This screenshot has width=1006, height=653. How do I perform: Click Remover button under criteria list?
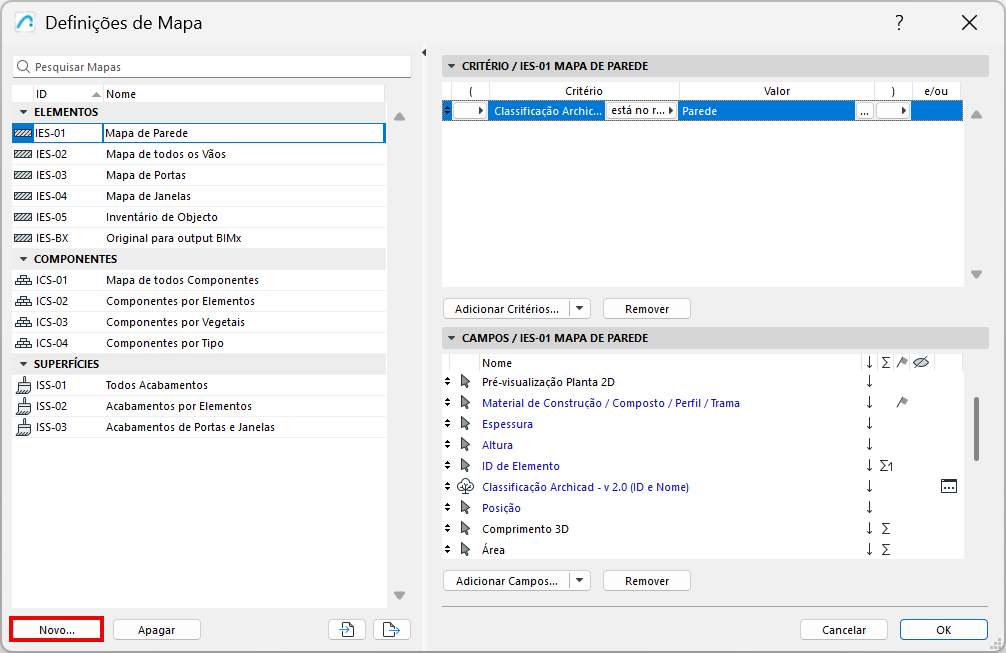pos(647,309)
